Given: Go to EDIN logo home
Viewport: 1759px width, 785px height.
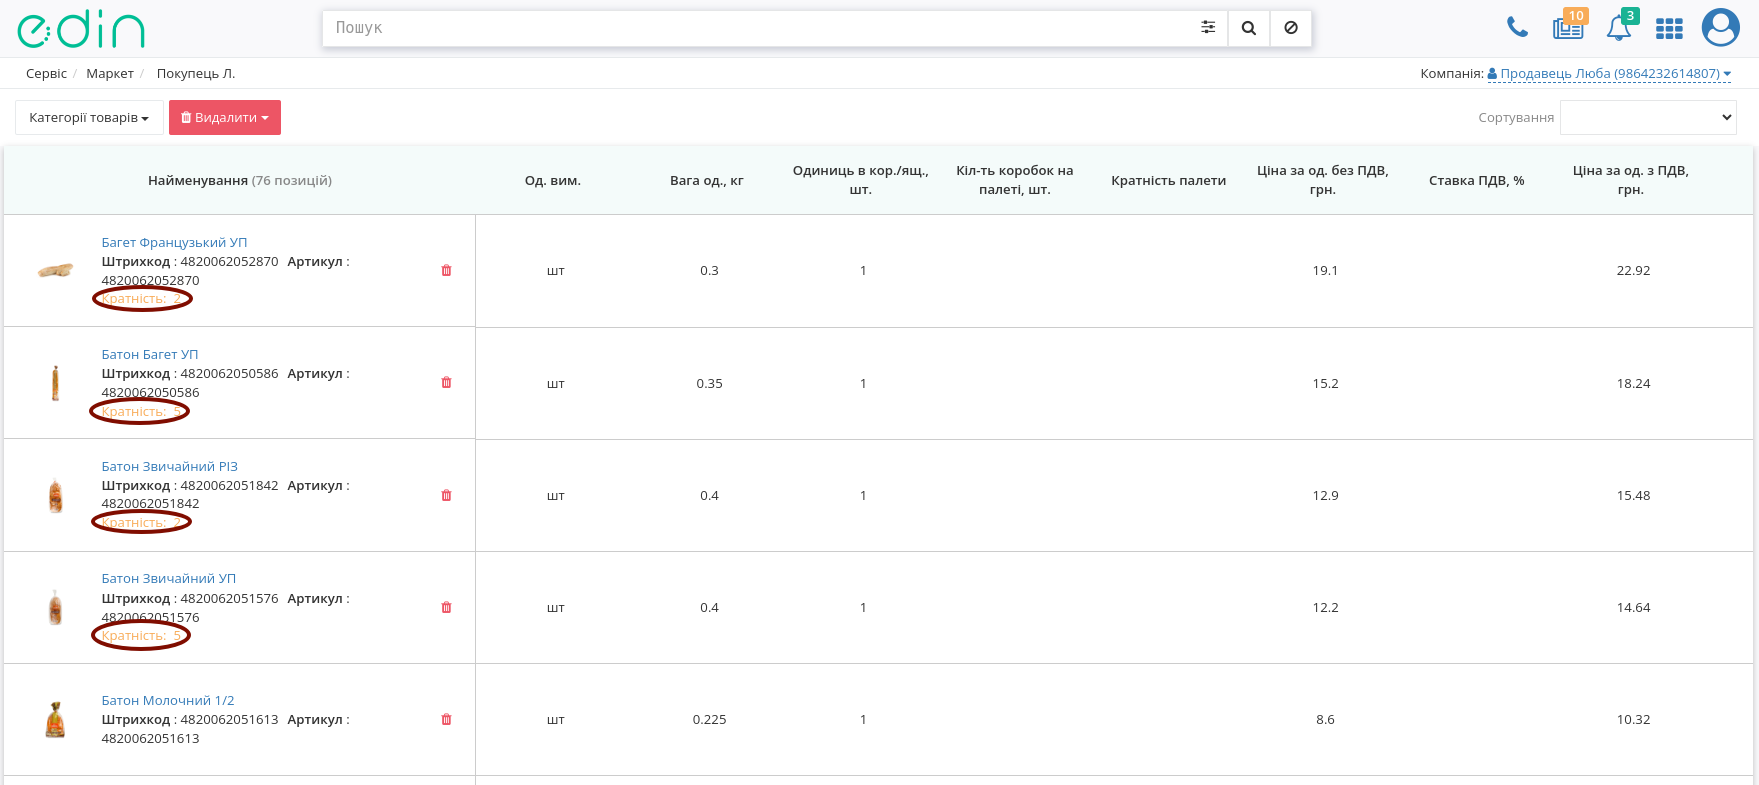Looking at the screenshot, I should pyautogui.click(x=81, y=30).
